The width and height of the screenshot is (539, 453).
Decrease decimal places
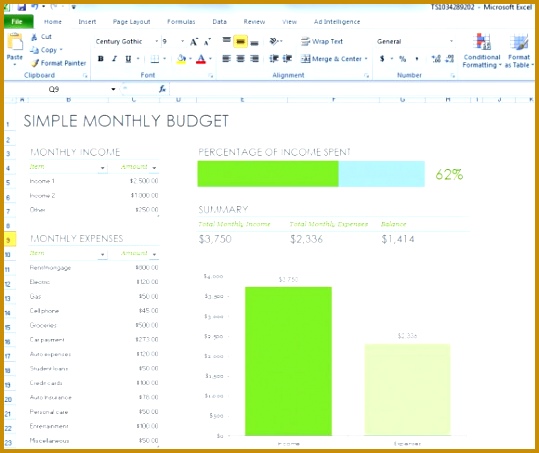pyautogui.click(x=450, y=59)
